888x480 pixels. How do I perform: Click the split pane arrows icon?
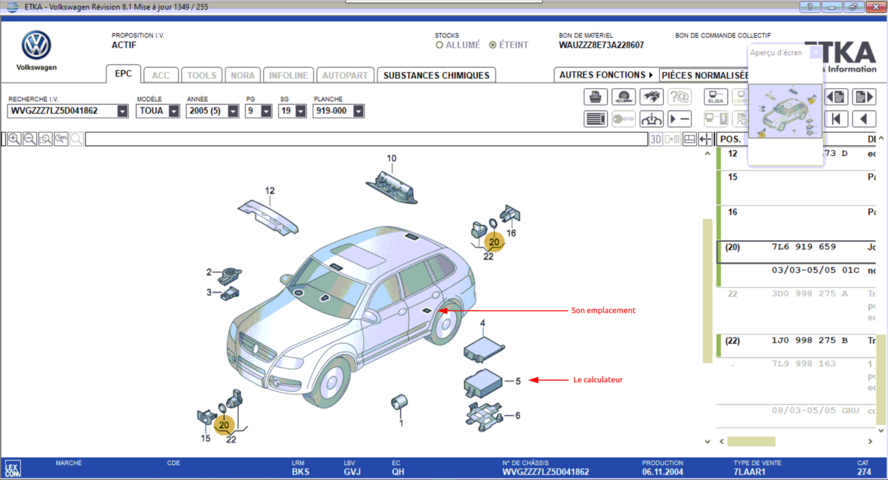706,139
